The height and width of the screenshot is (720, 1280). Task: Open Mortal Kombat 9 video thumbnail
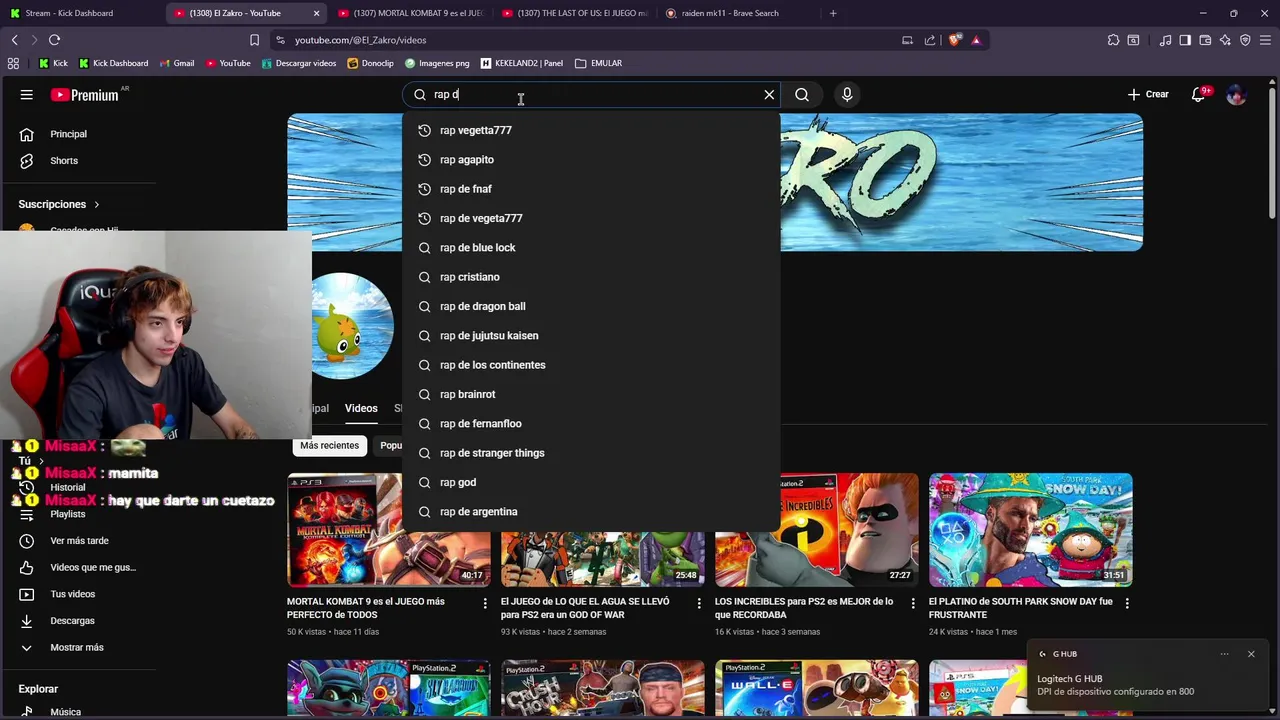(389, 530)
